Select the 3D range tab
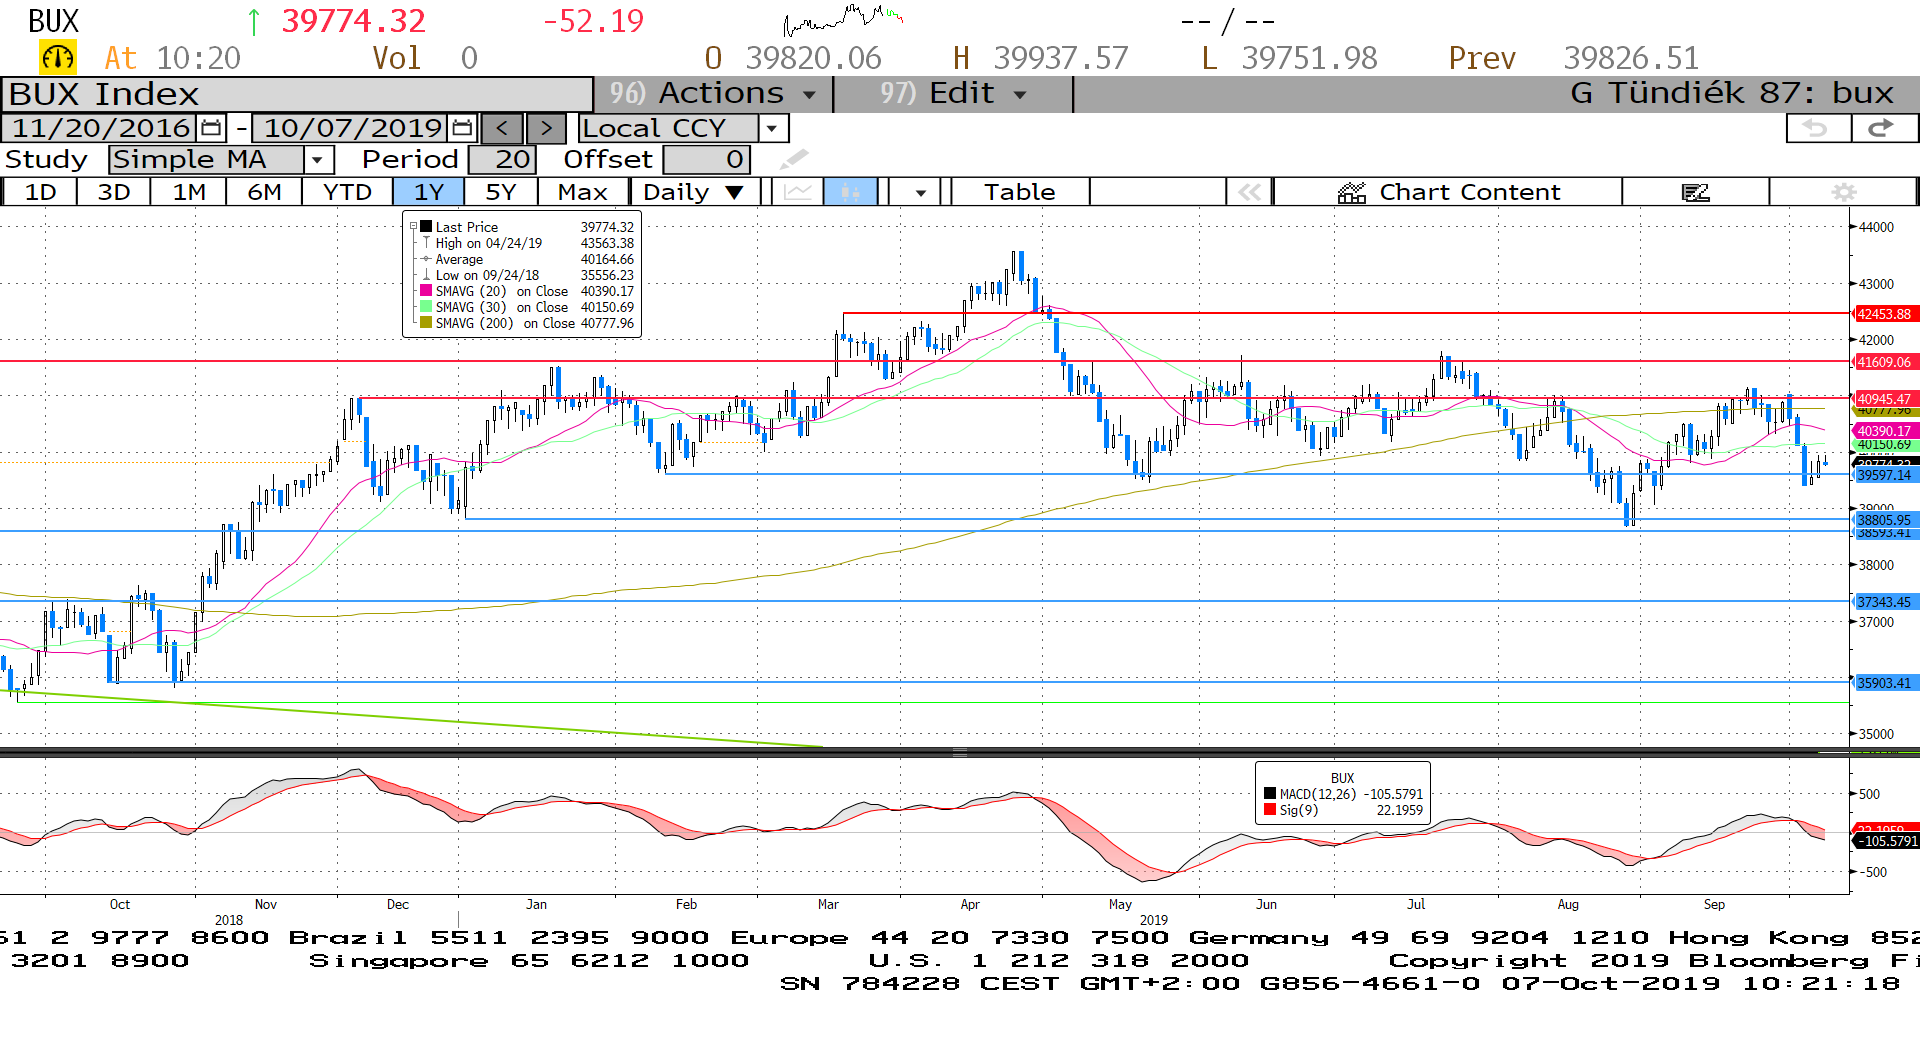 pyautogui.click(x=114, y=192)
